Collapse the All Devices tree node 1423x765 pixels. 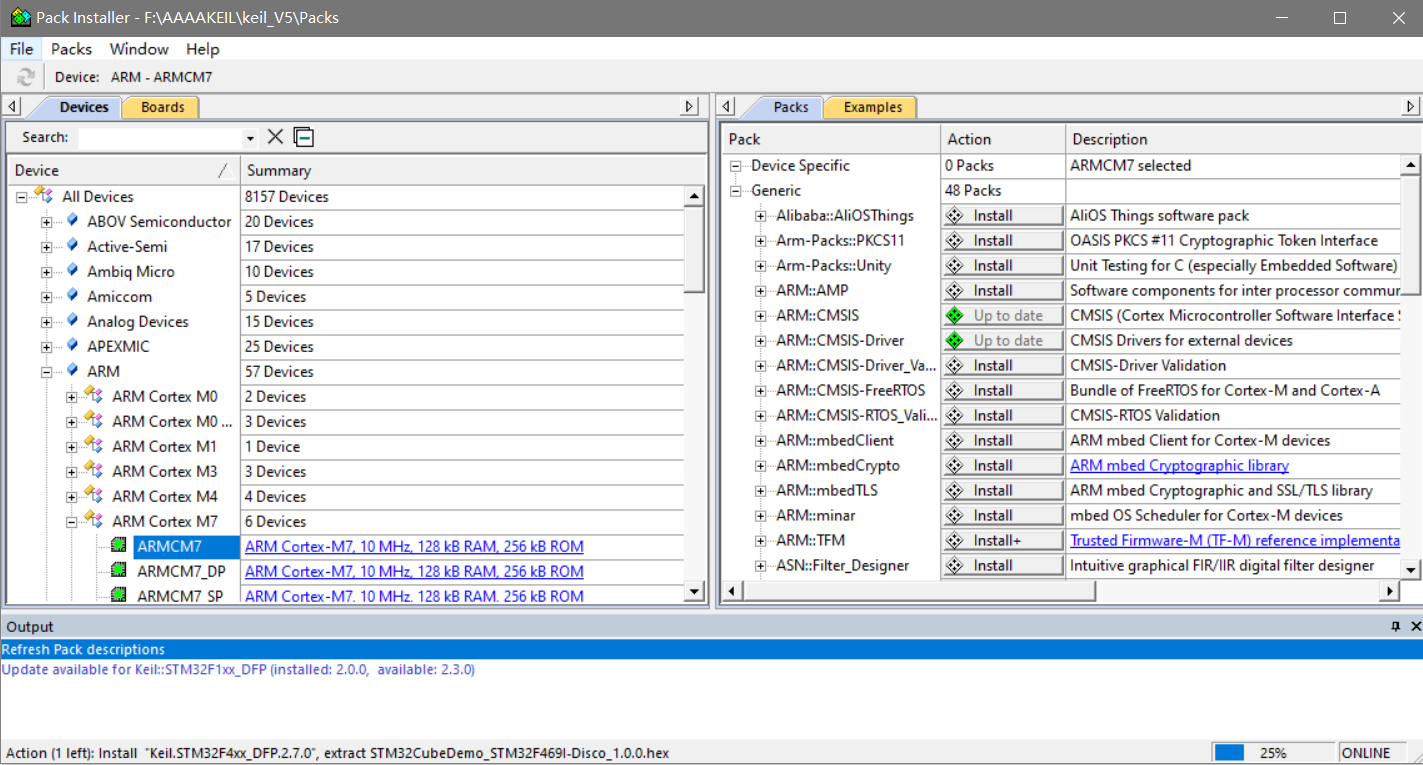point(21,197)
